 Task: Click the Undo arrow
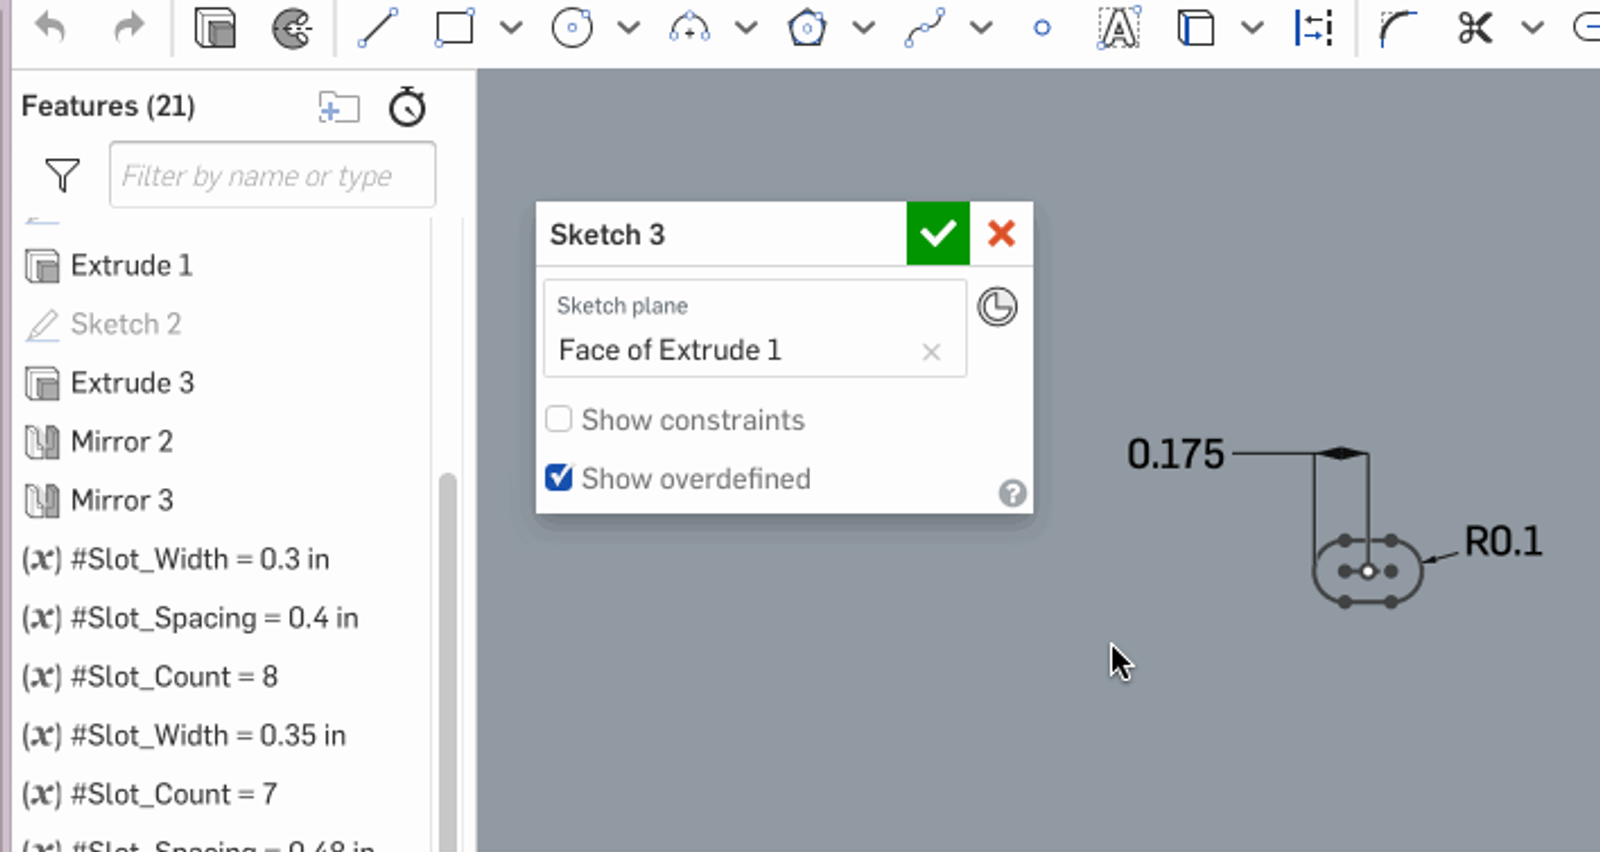point(50,28)
